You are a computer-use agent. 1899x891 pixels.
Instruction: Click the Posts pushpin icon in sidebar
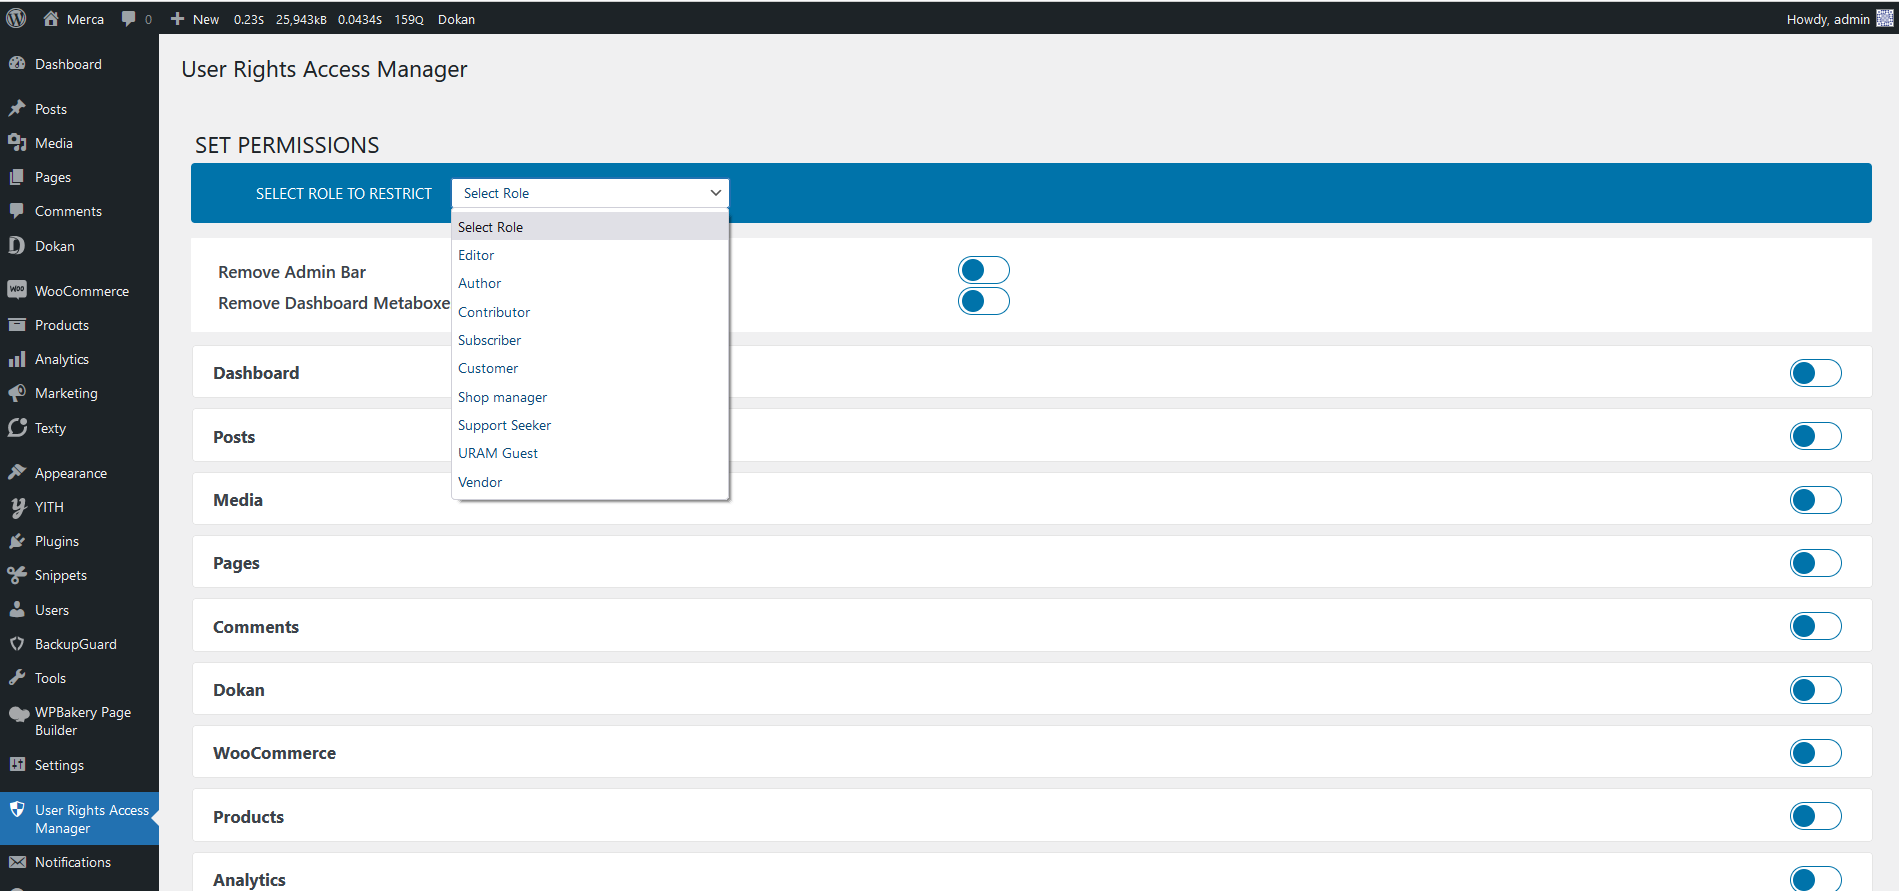(x=17, y=108)
